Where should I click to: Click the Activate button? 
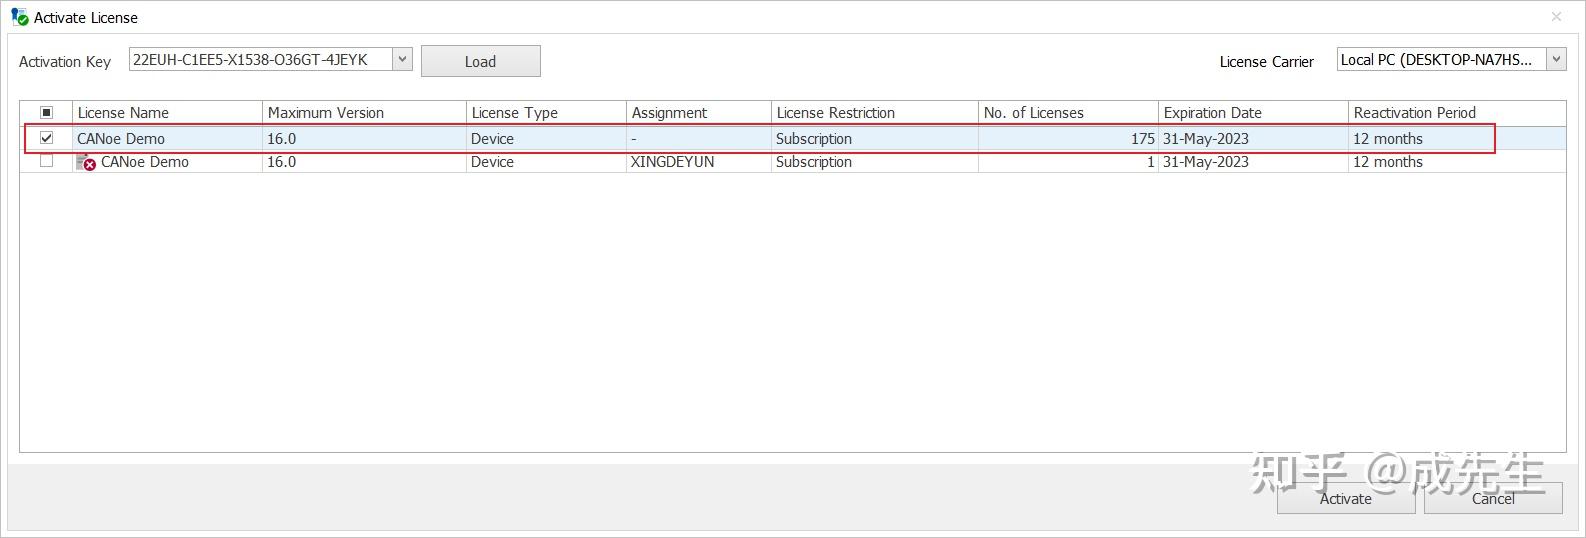point(1345,498)
